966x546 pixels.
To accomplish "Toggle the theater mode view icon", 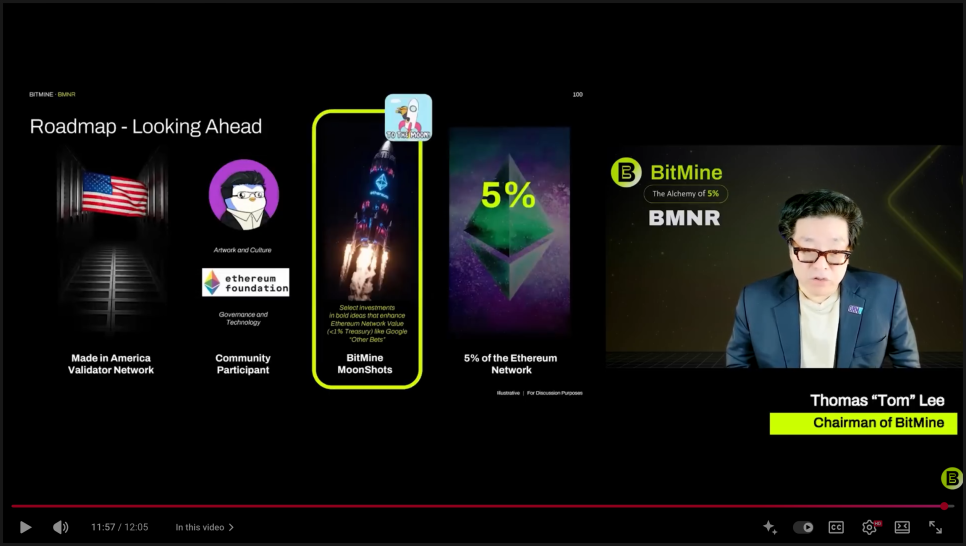I will [x=902, y=527].
